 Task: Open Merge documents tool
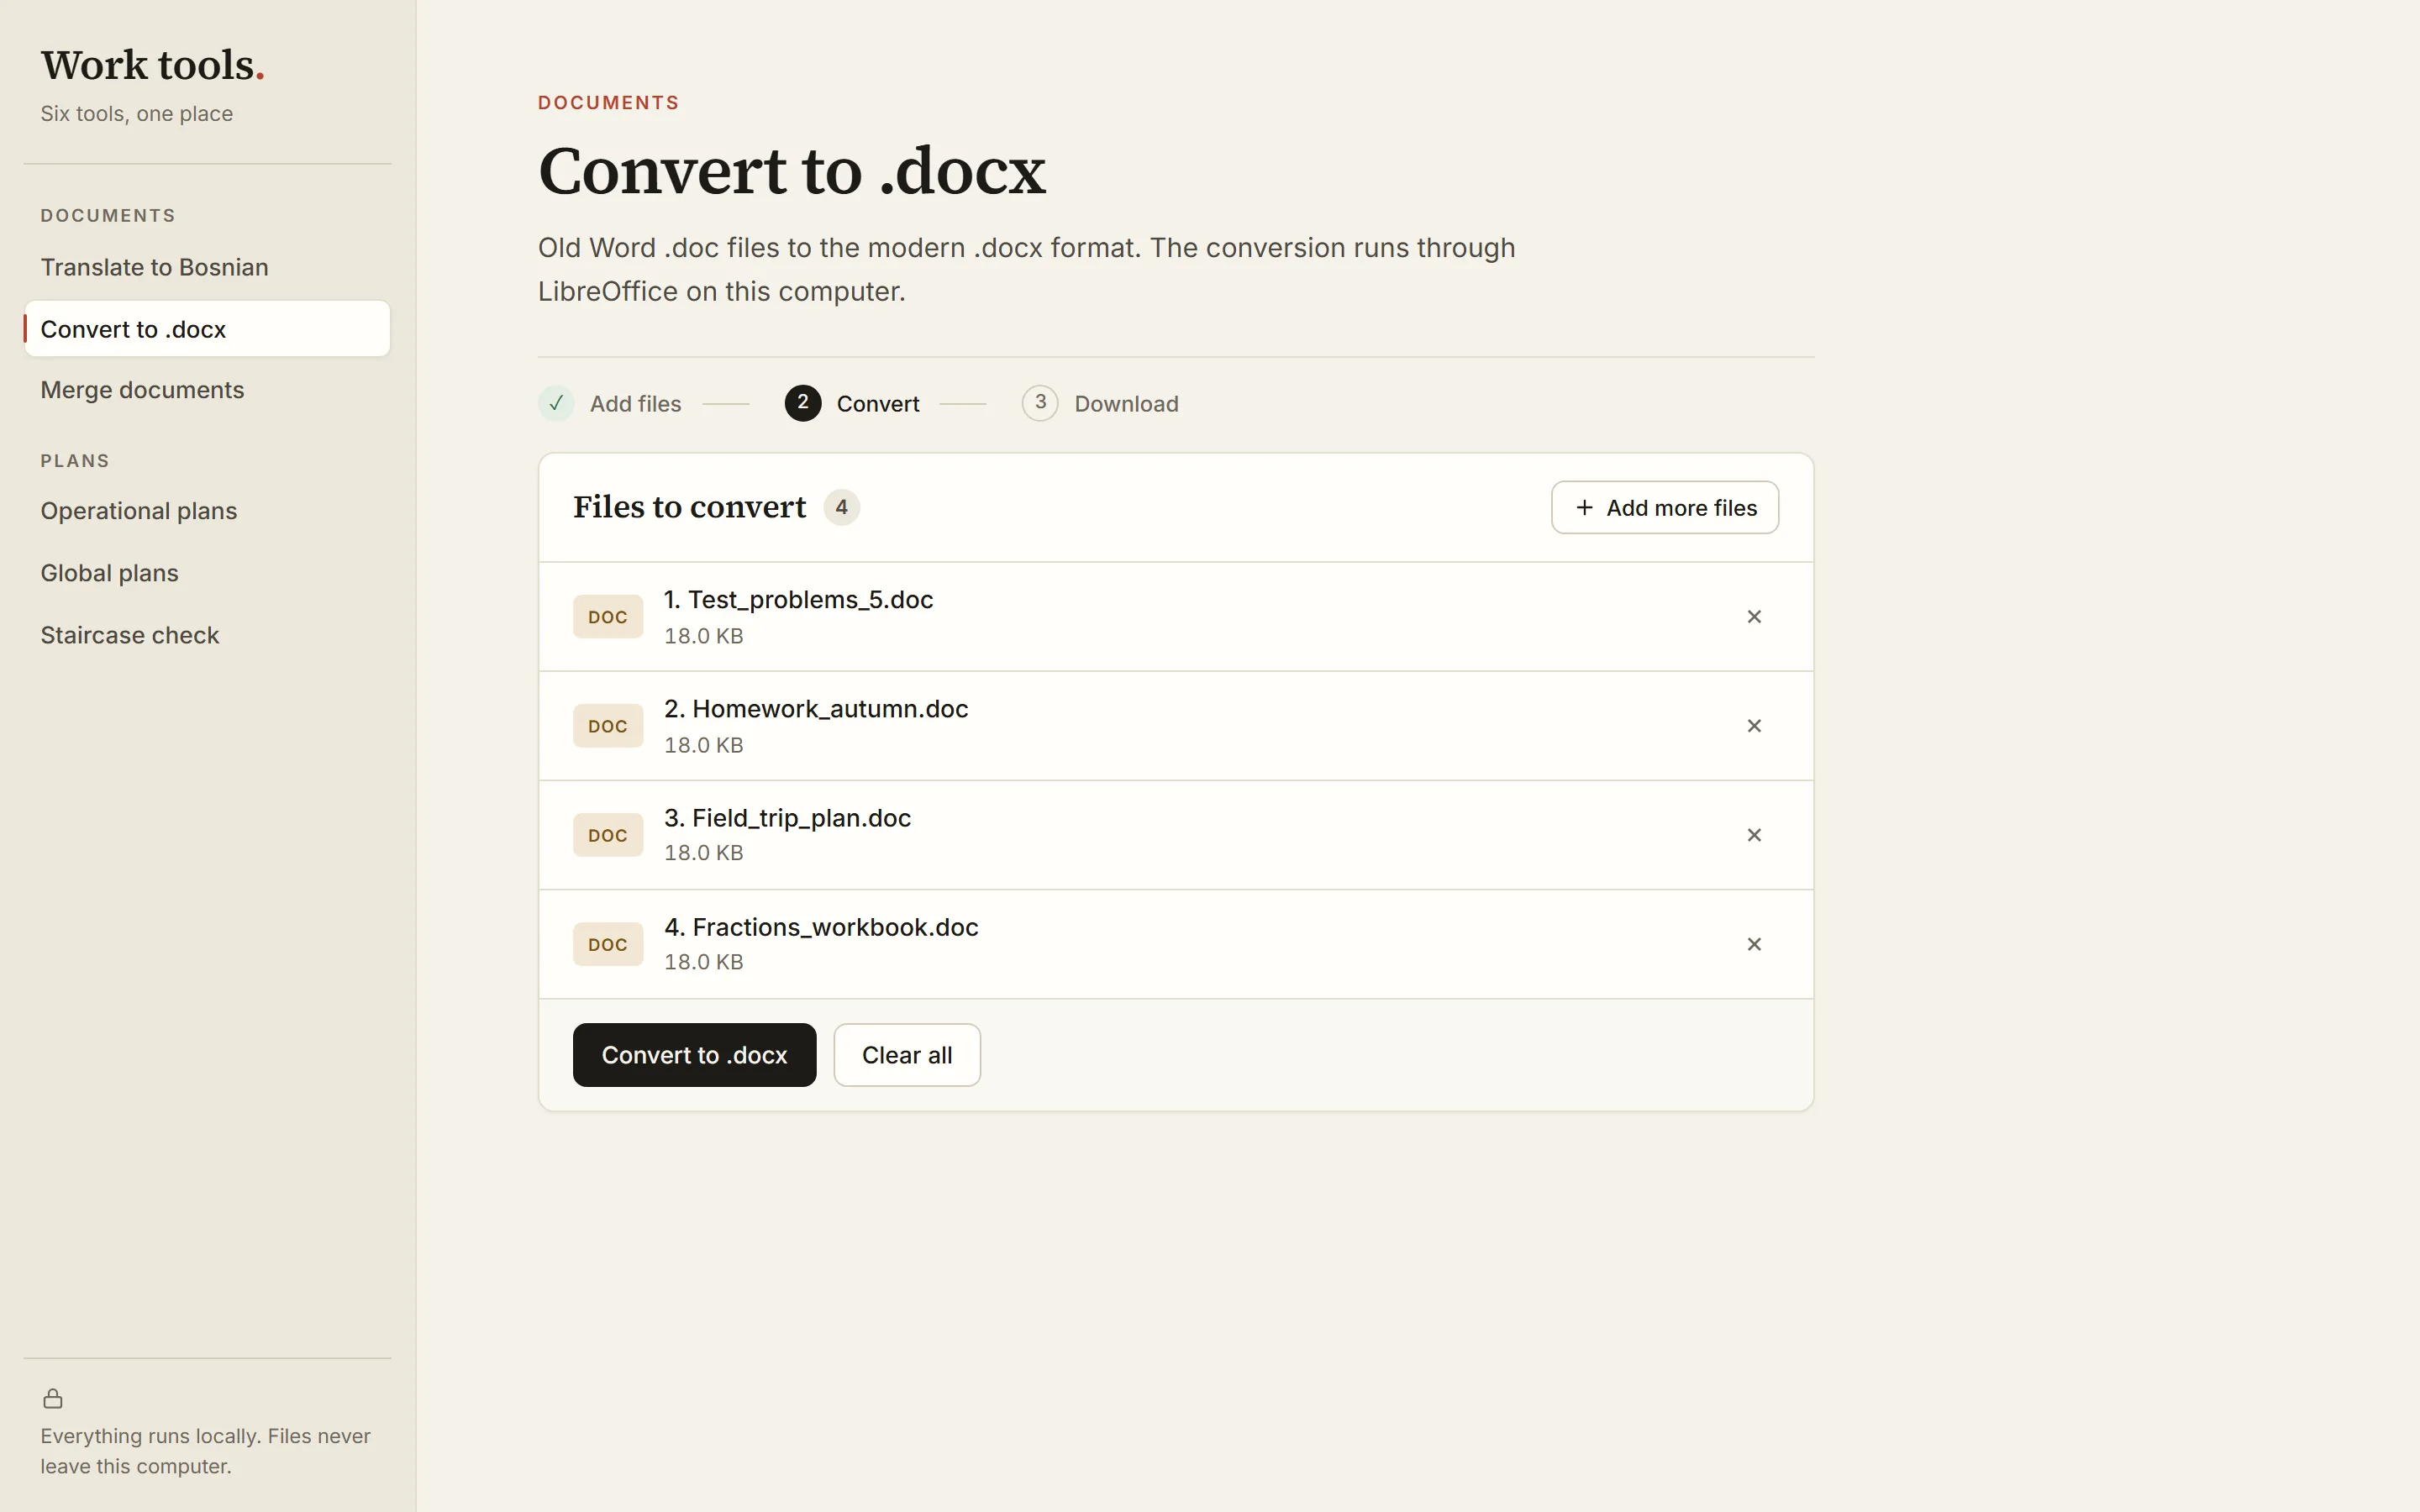207,390
